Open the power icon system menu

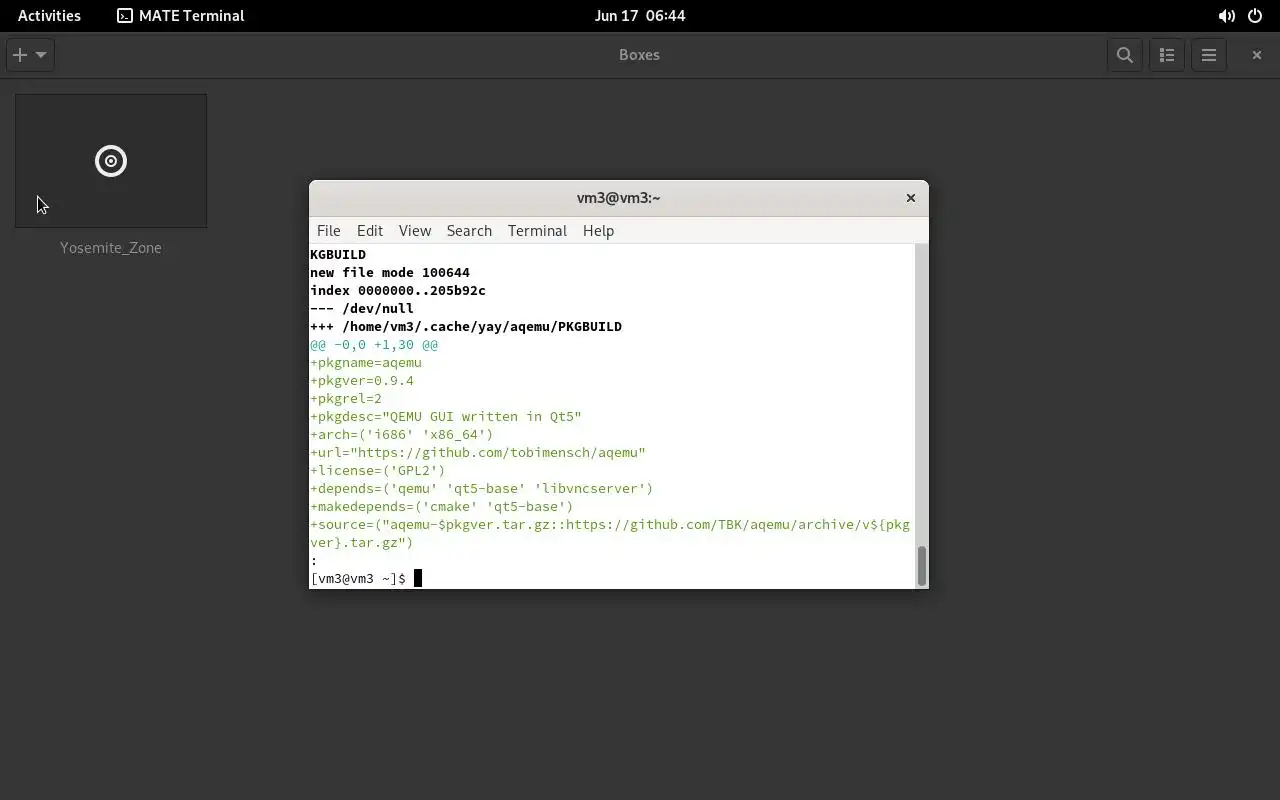pos(1255,16)
